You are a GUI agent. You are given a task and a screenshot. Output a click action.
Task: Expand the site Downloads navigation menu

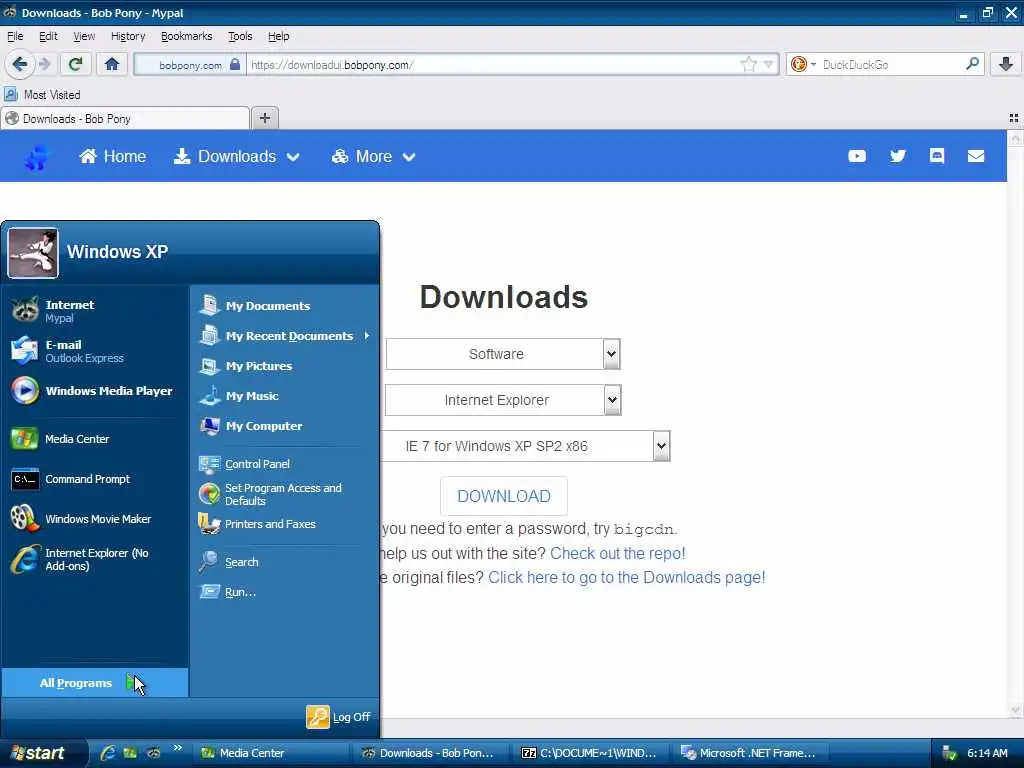click(x=236, y=157)
